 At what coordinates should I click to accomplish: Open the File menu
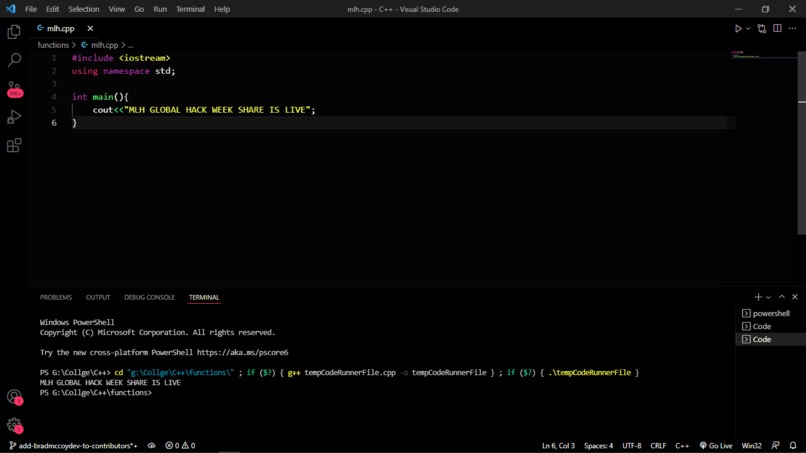(31, 9)
